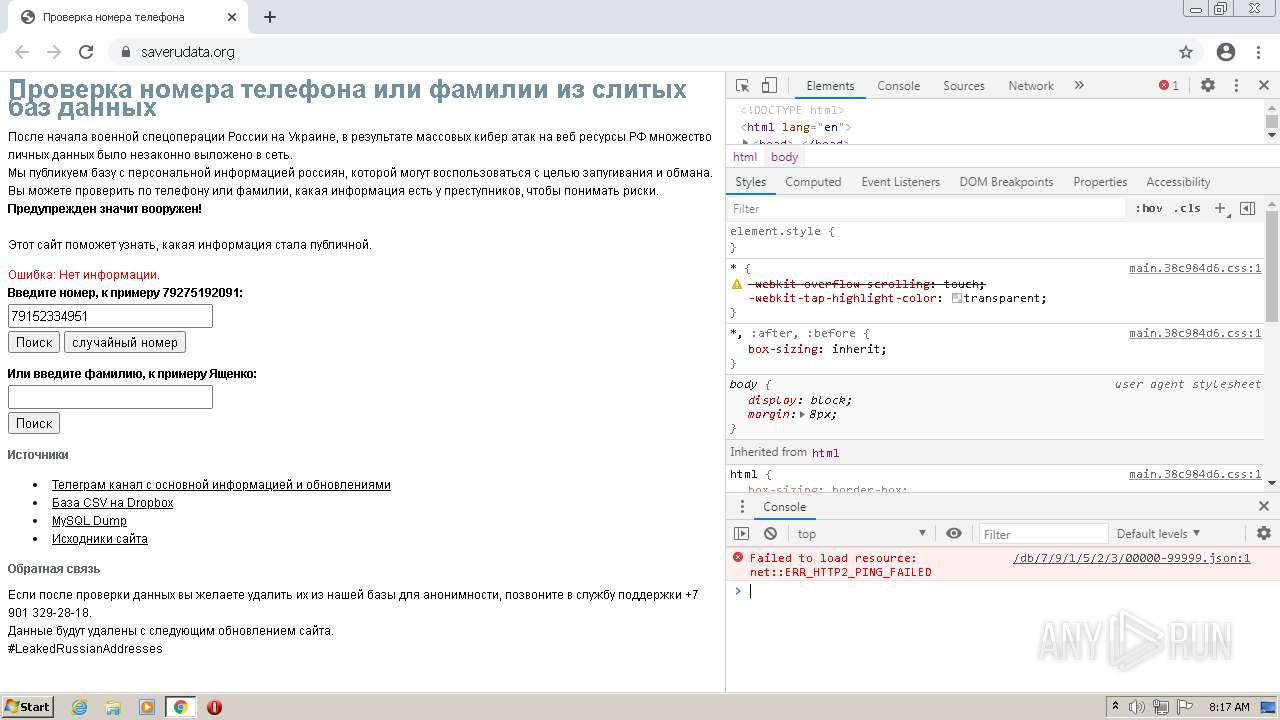Screen dimensions: 1280x720
Task: Open drawer three-dot menu beside Console
Action: point(742,507)
